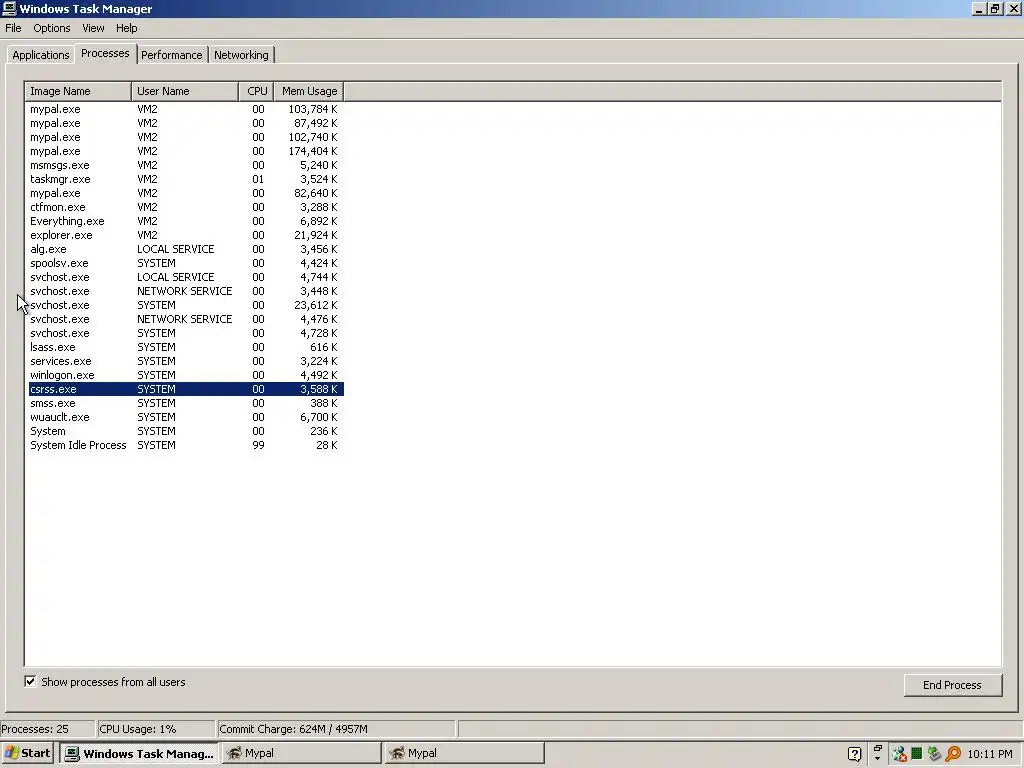Switch to first Mypal taskbar window
The width and height of the screenshot is (1024, 768).
301,753
